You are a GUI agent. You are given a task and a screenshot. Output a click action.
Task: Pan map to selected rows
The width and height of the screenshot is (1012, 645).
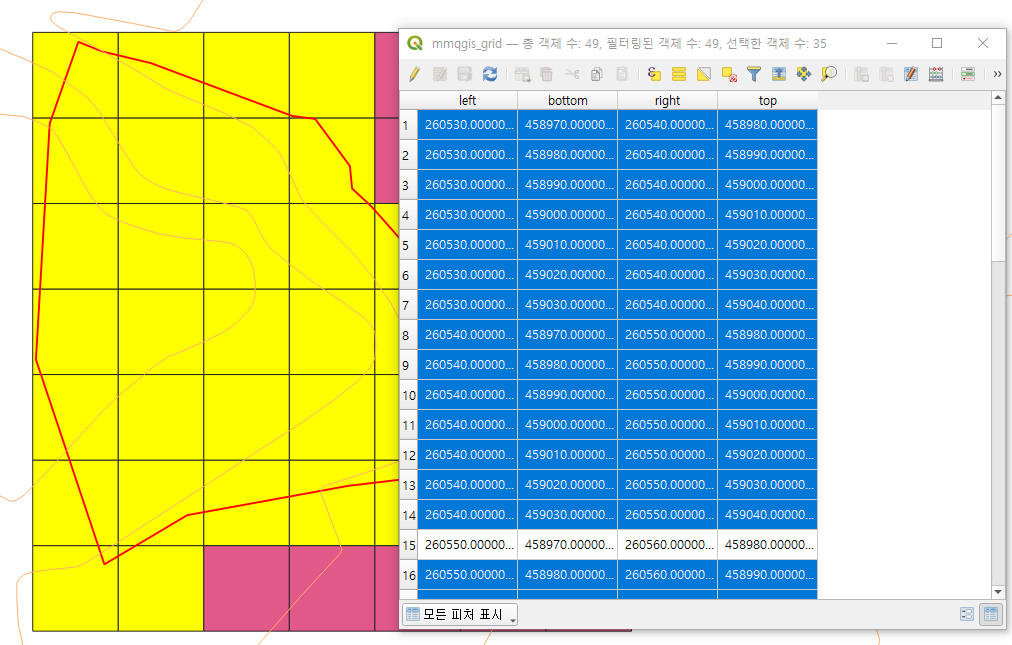[804, 74]
